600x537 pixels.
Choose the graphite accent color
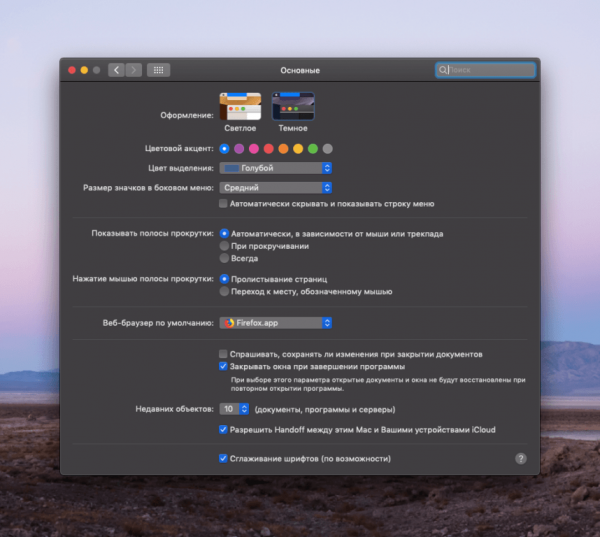coord(328,149)
